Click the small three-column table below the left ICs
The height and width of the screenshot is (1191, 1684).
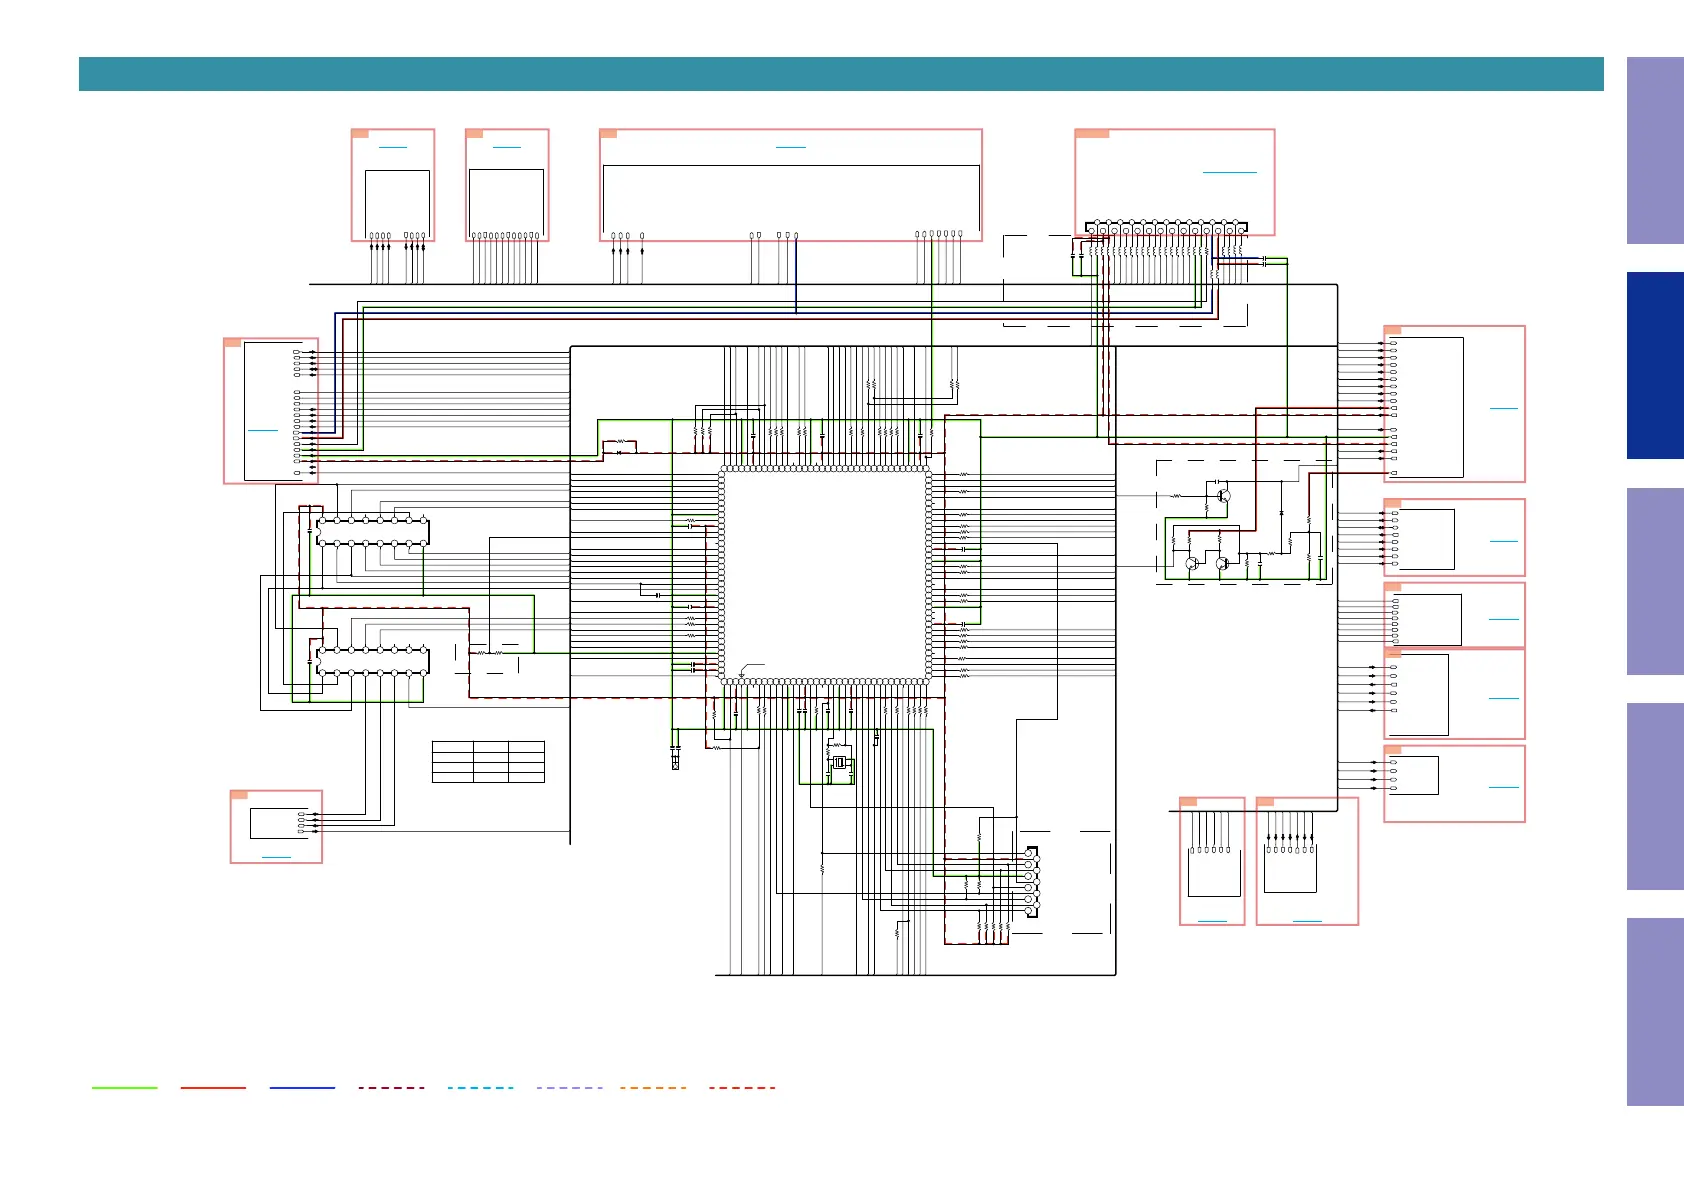[488, 761]
